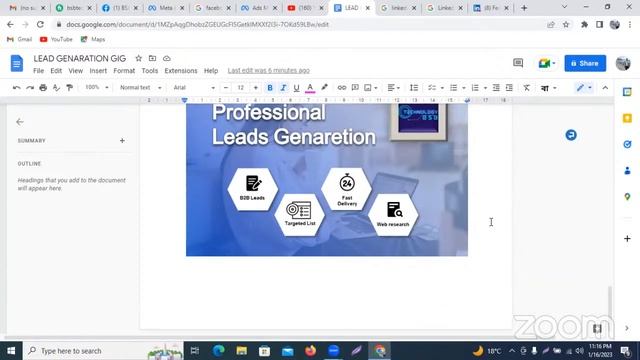The height and width of the screenshot is (360, 640).
Task: Insert a link using toolbar icon
Action: tap(342, 88)
